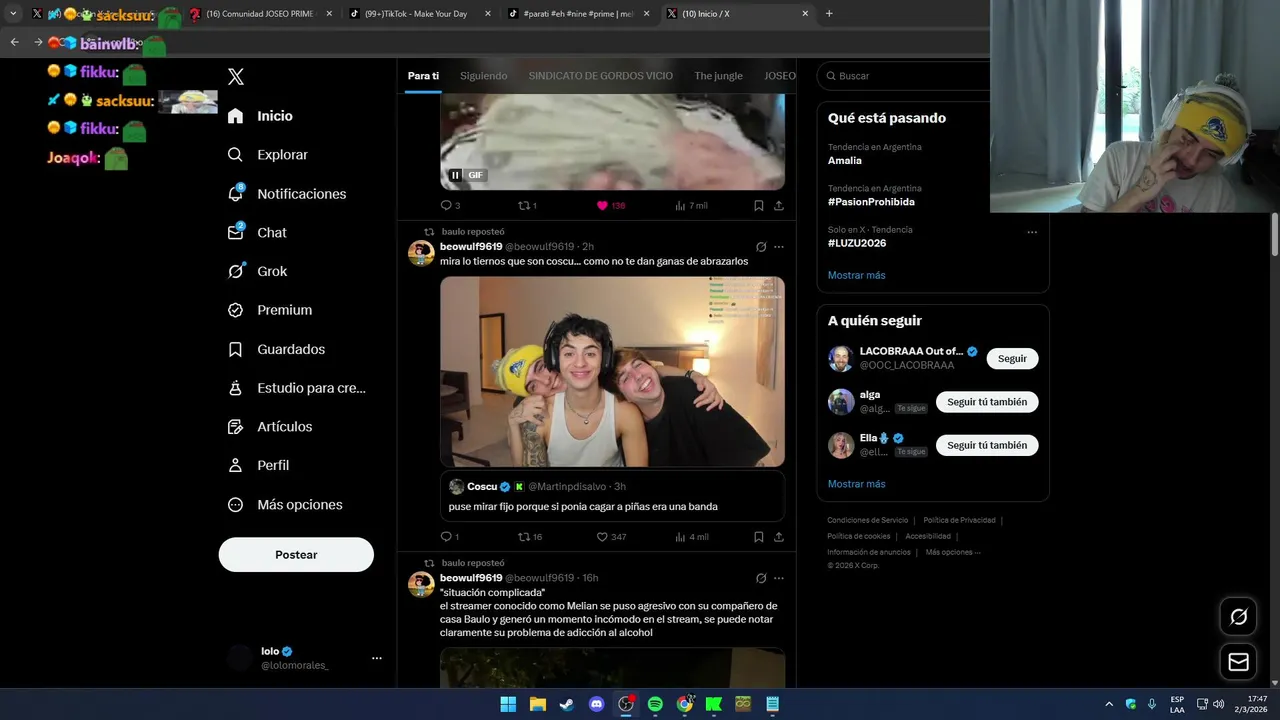Viewport: 1280px width, 720px height.
Task: Open SINDICATO DE GORDOS VICIO tab
Action: (600, 76)
